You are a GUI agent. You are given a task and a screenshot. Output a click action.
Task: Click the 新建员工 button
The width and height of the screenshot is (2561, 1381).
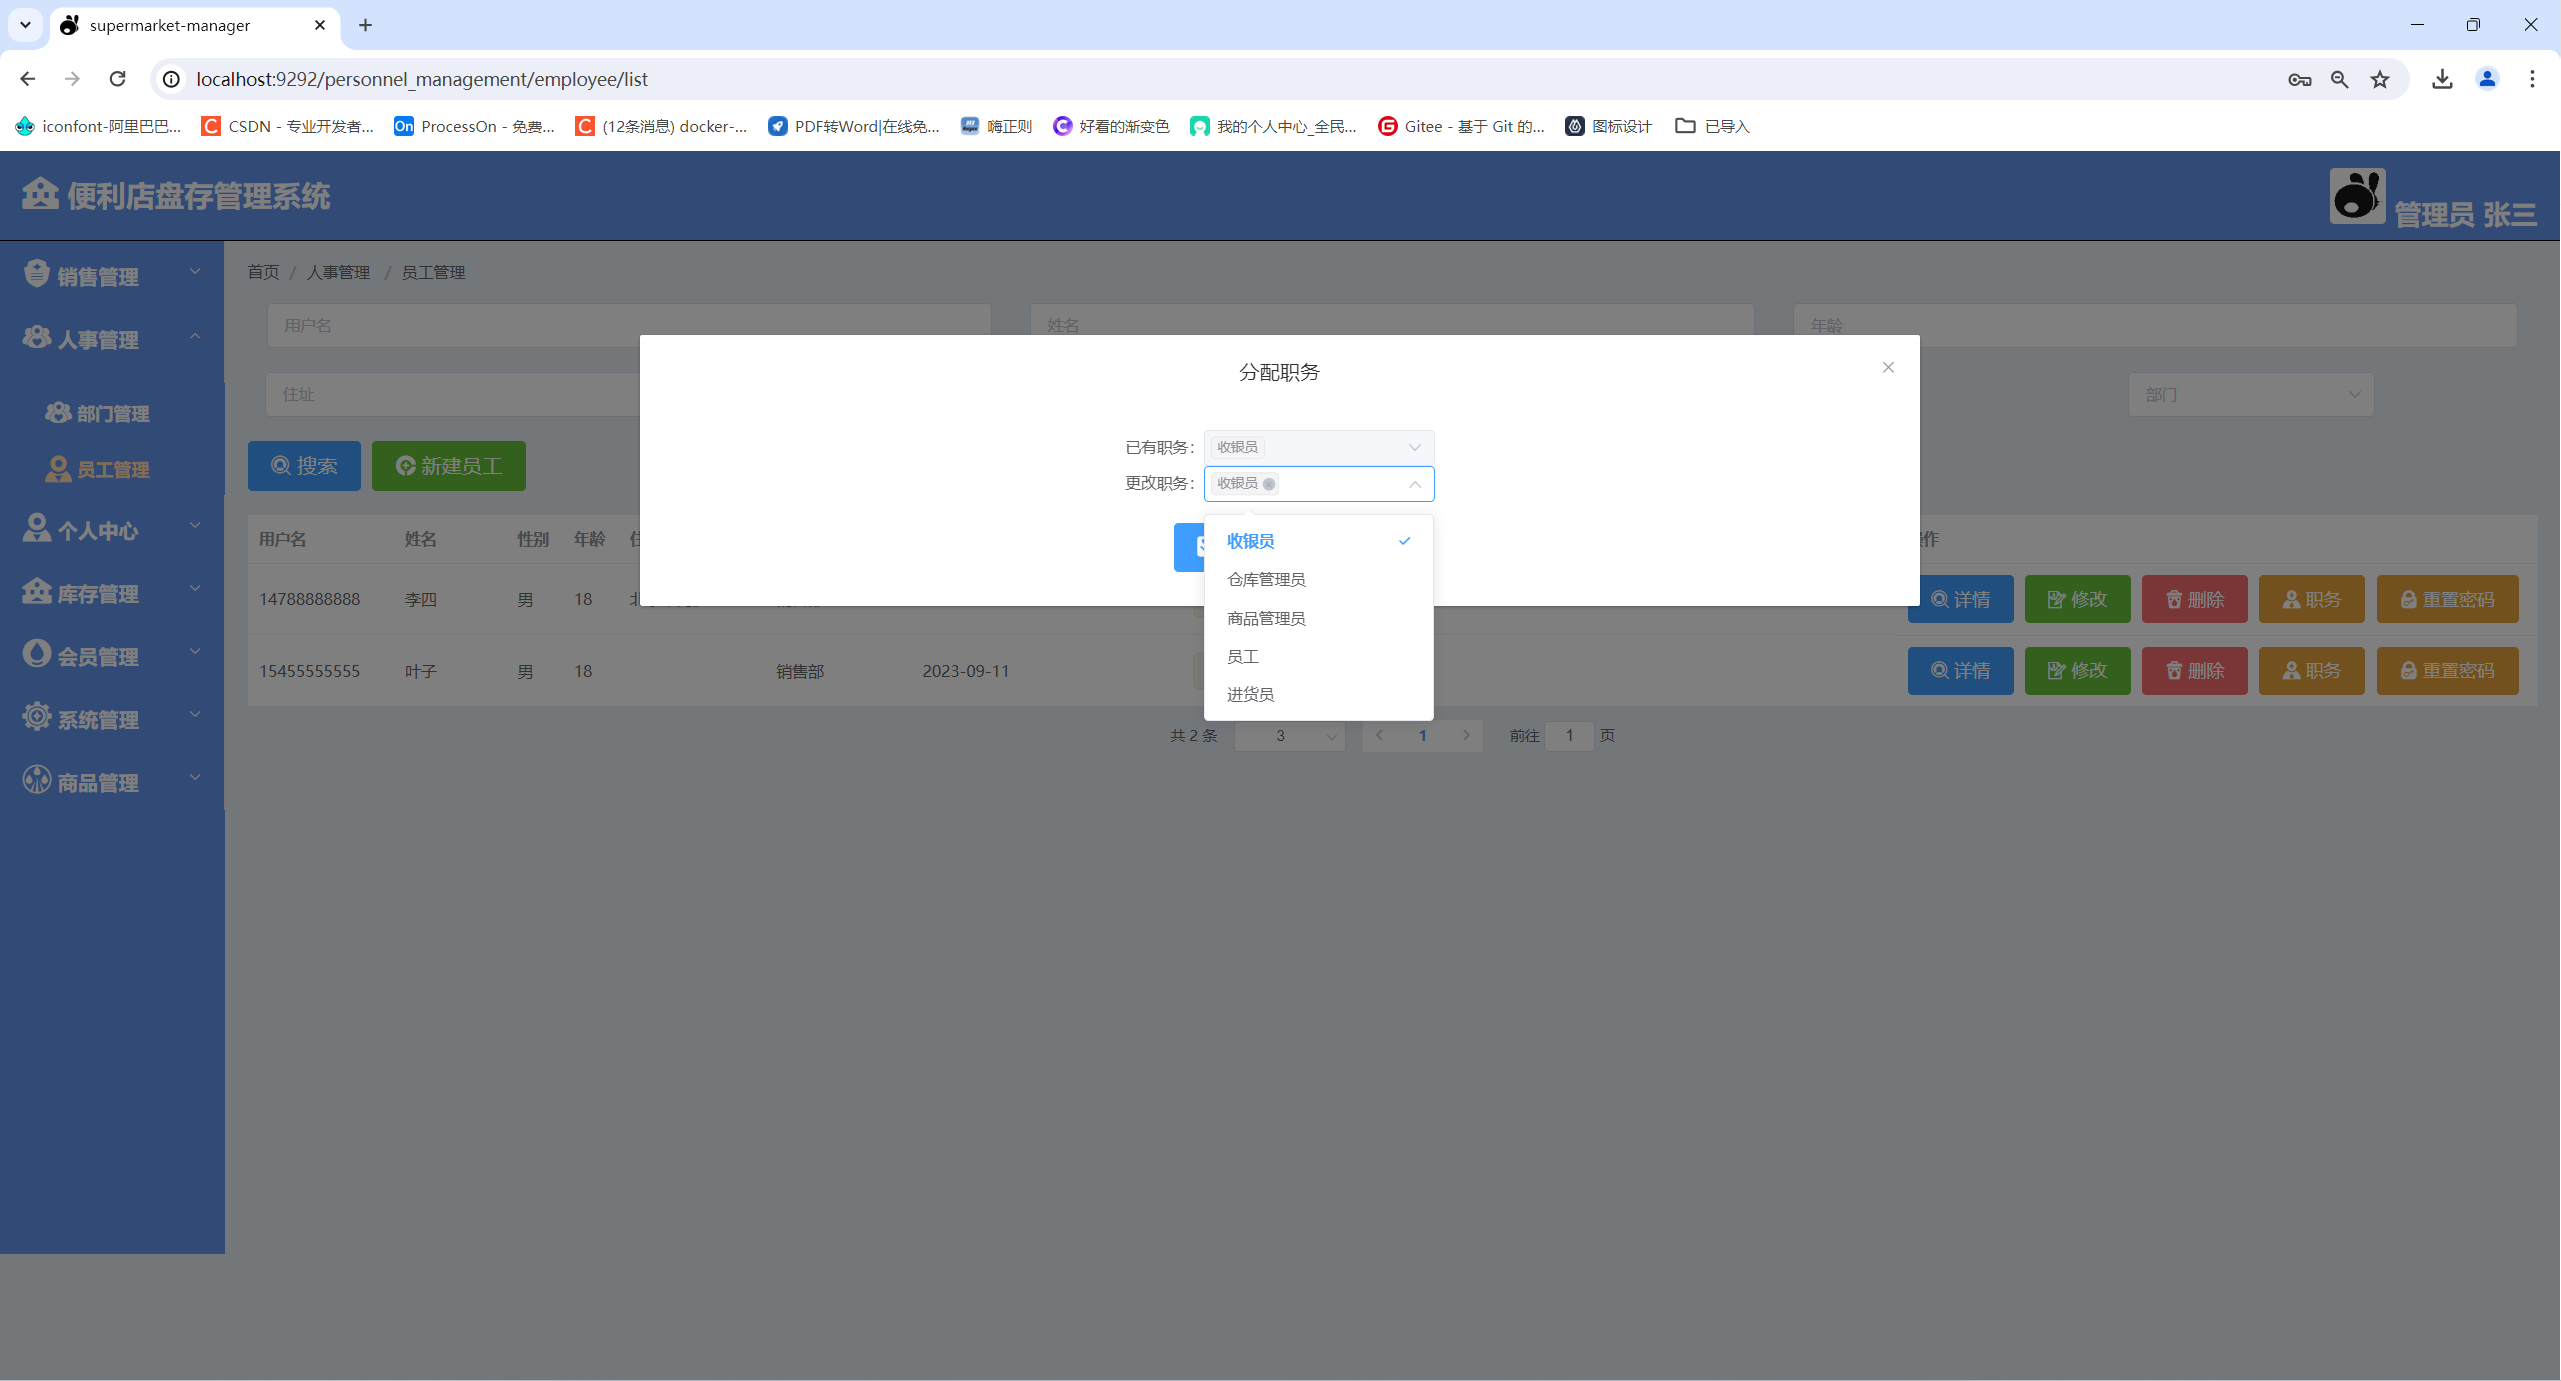coord(449,466)
